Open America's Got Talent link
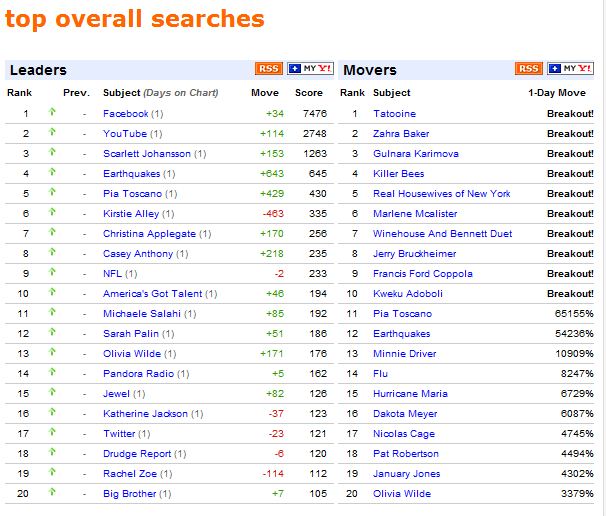 pos(153,294)
